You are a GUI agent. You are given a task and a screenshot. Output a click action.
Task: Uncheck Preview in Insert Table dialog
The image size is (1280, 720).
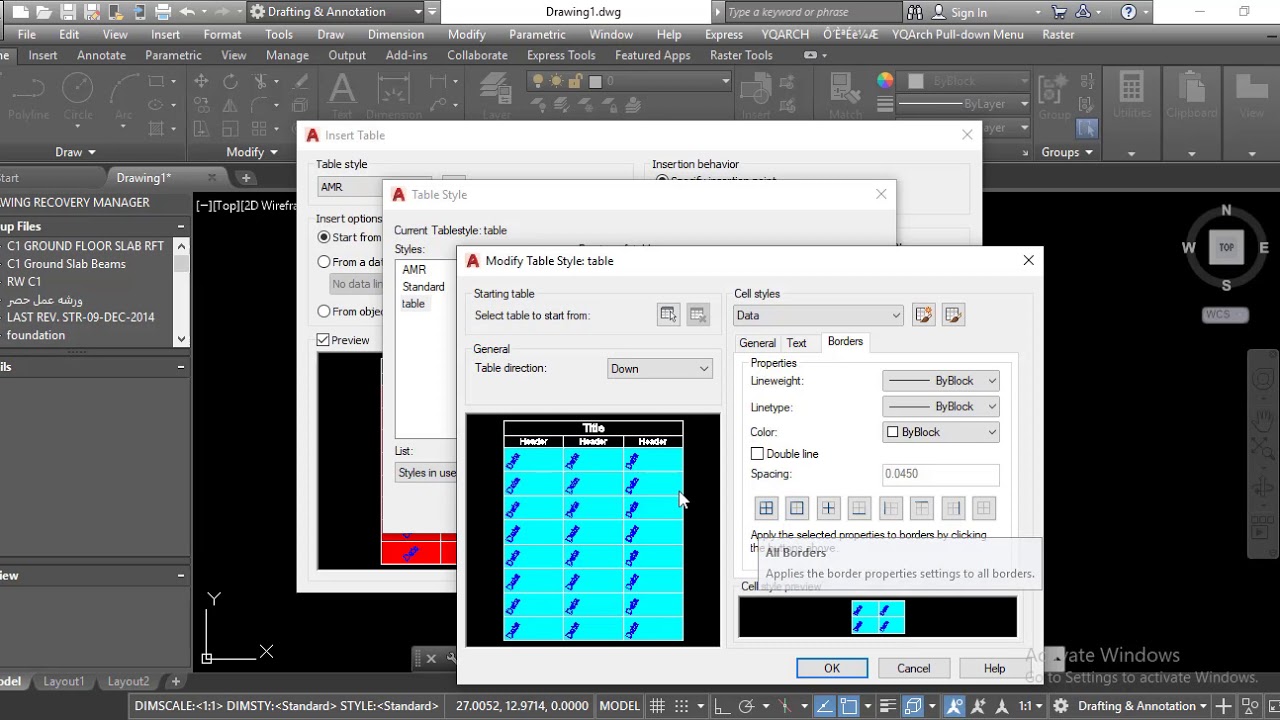[323, 340]
